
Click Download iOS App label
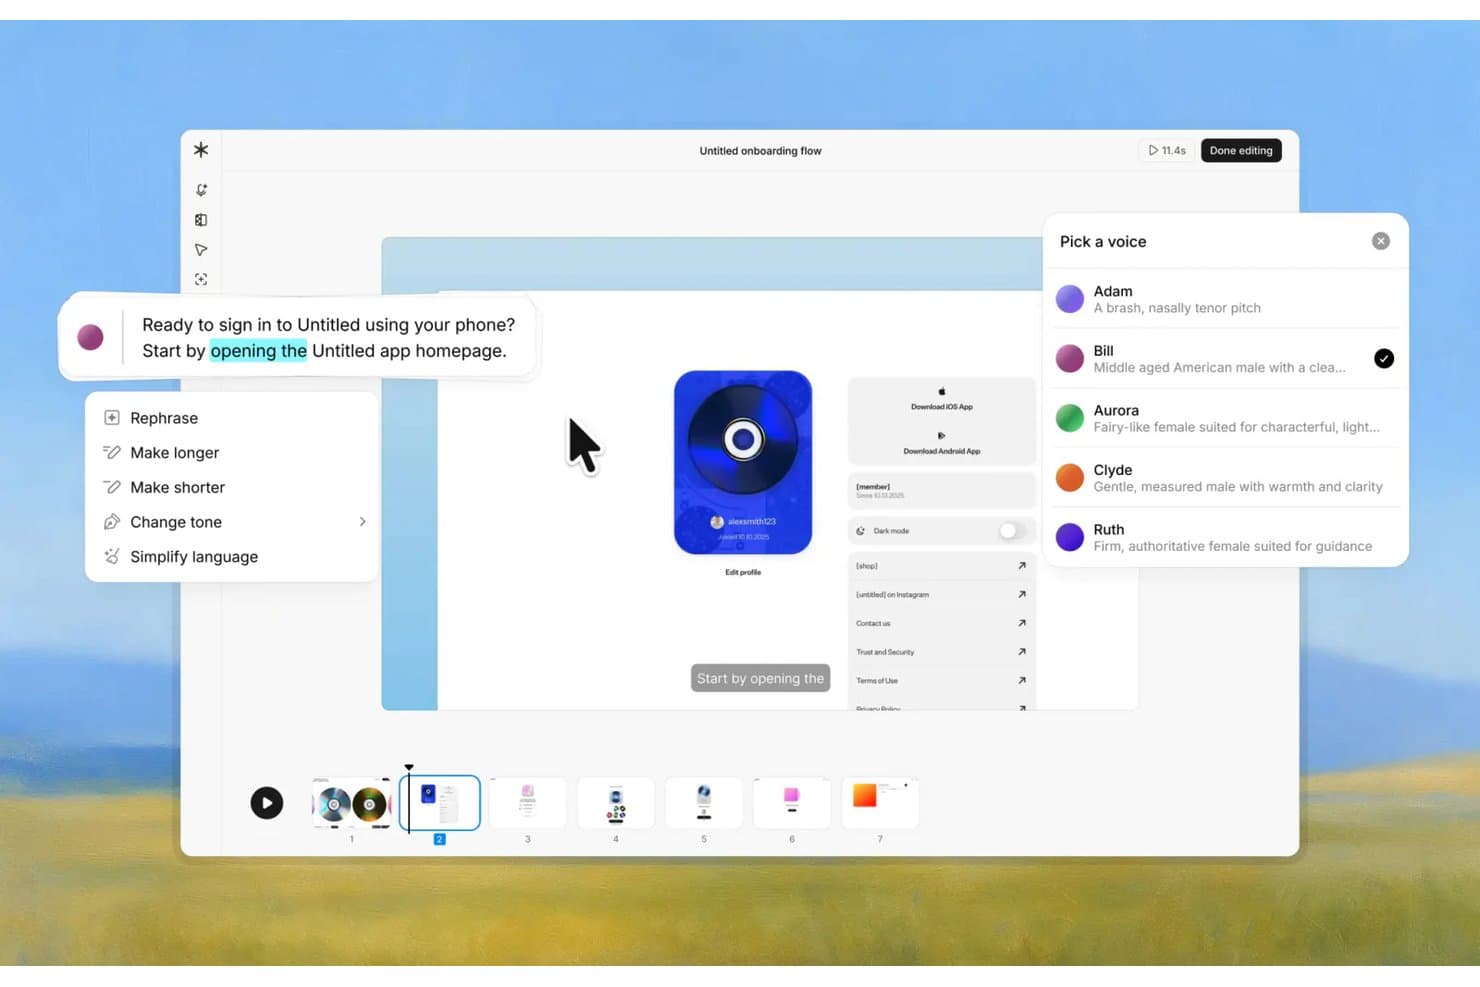coord(942,407)
